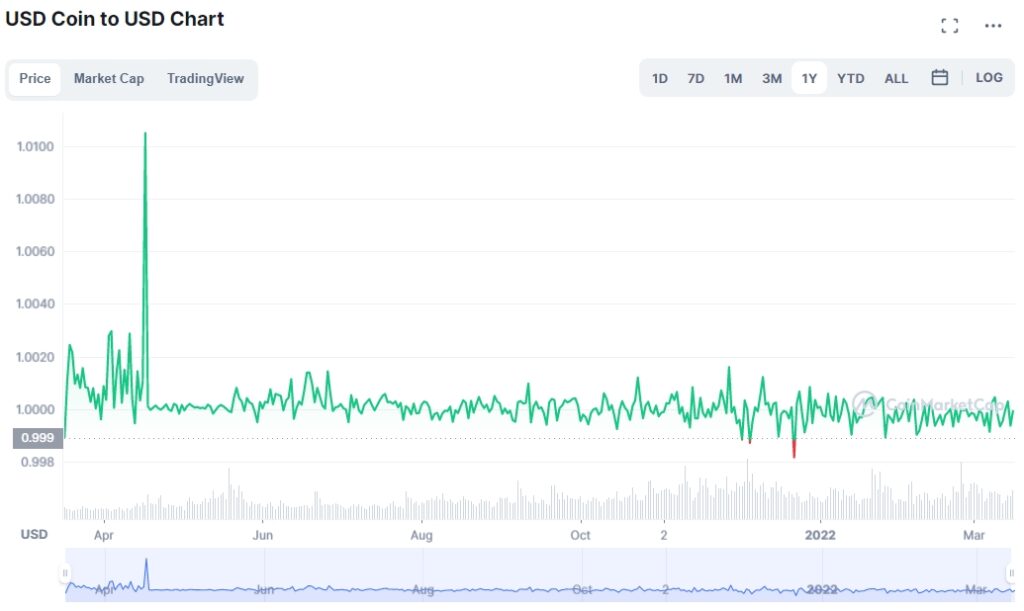Click the 1.0020 y-axis label
The image size is (1024, 611).
click(x=35, y=357)
